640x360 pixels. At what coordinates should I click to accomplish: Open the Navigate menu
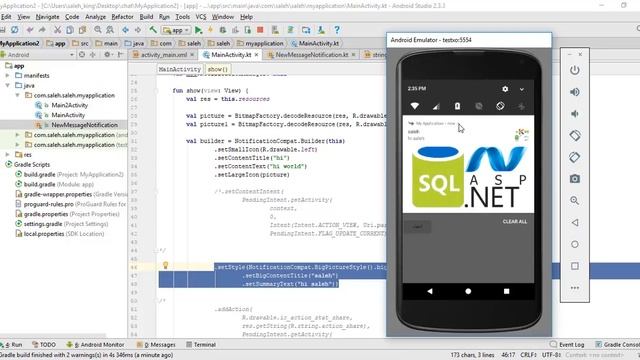47,17
